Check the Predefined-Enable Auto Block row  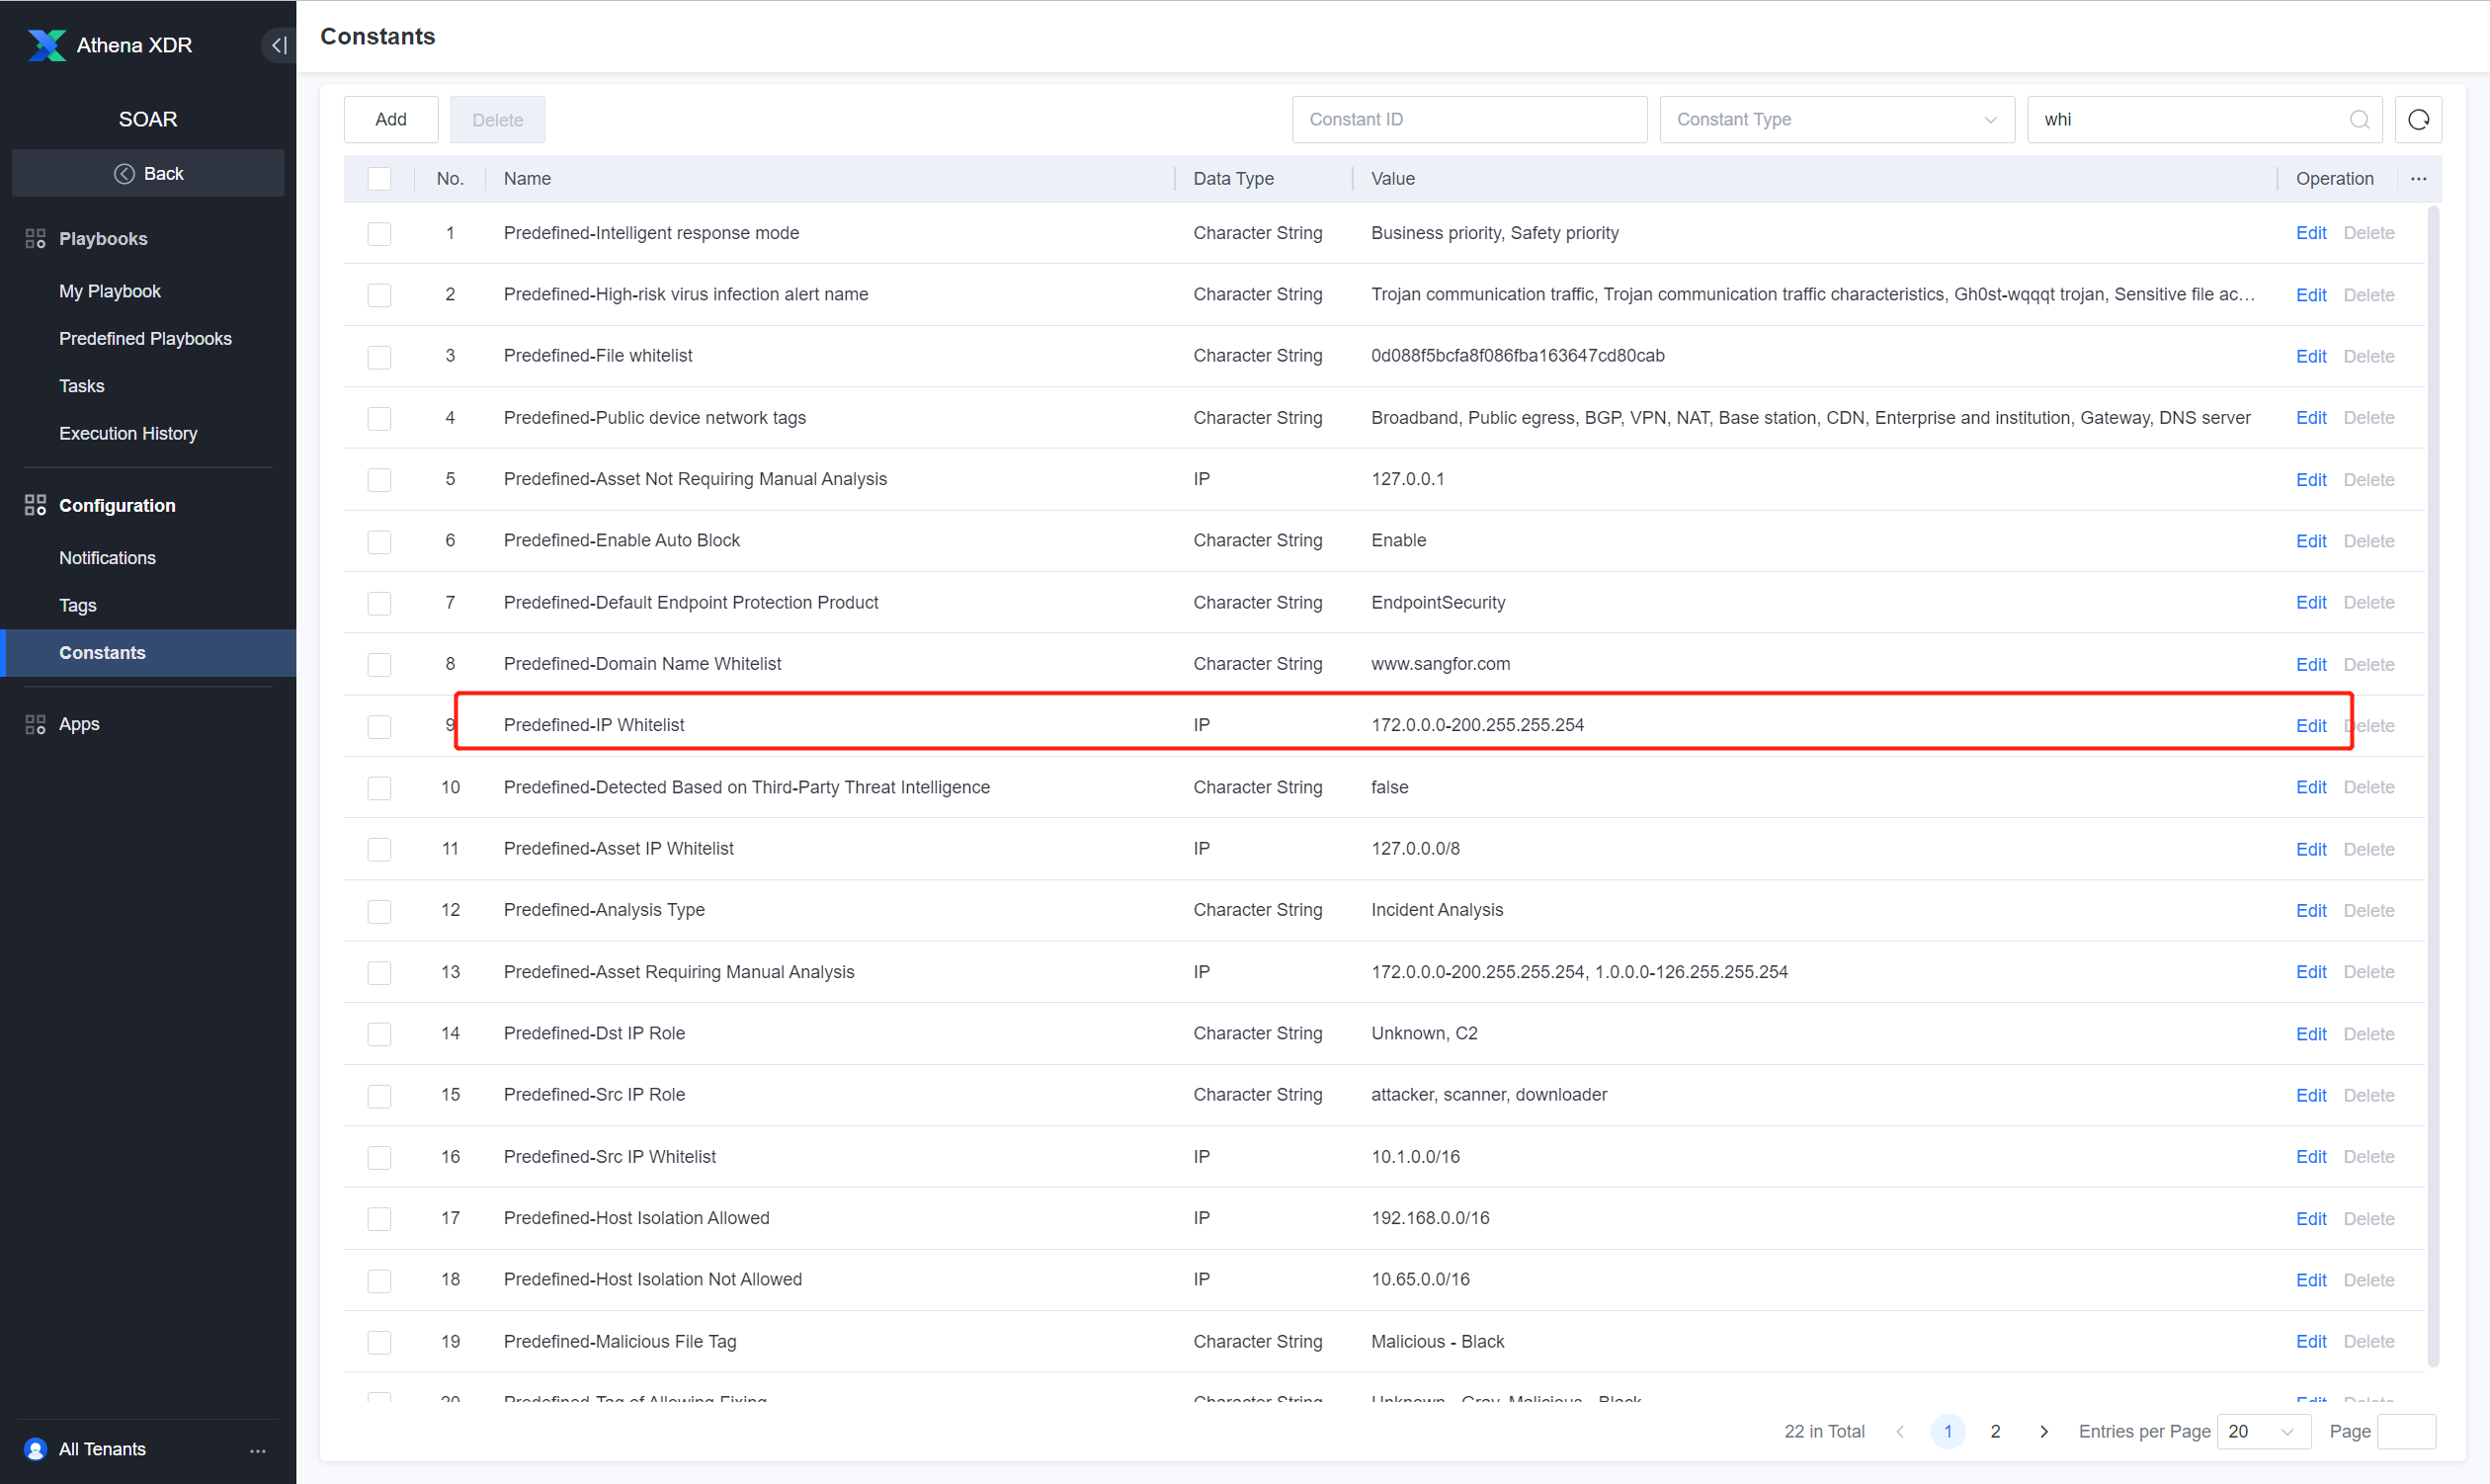tap(379, 541)
